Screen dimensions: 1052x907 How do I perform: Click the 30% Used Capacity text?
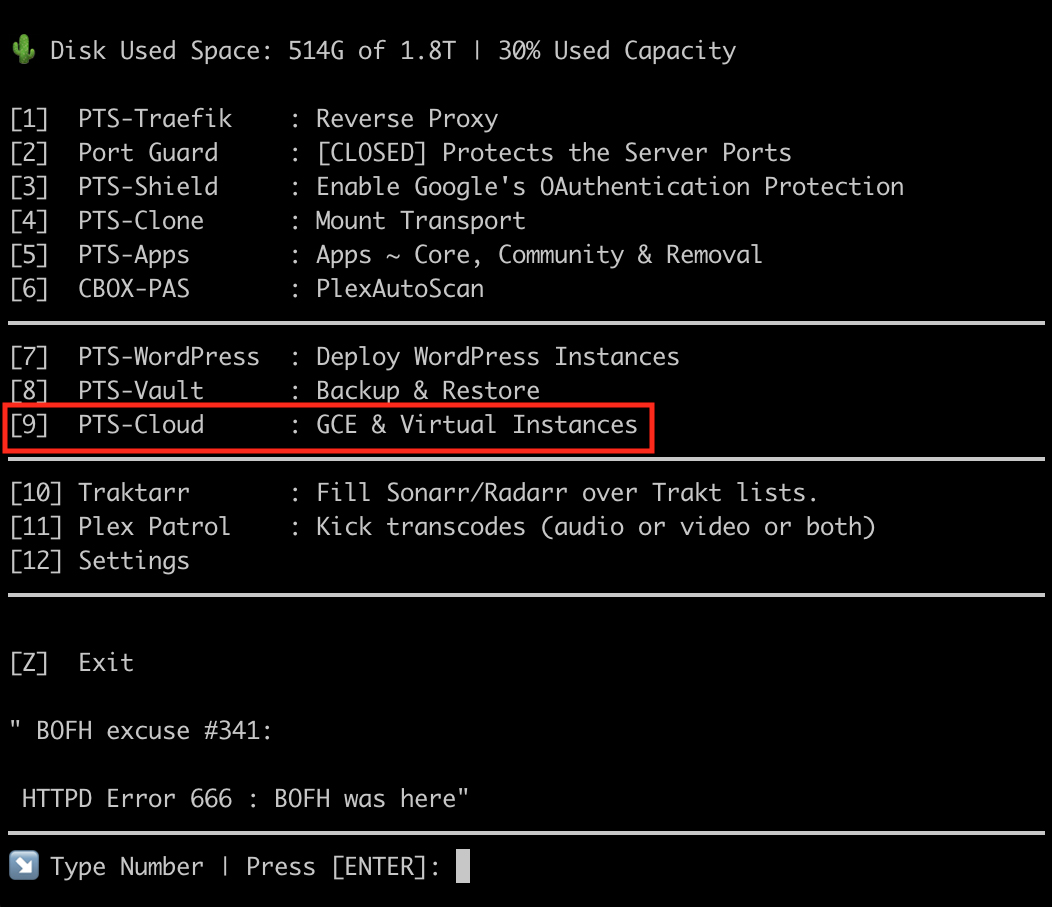tap(616, 50)
